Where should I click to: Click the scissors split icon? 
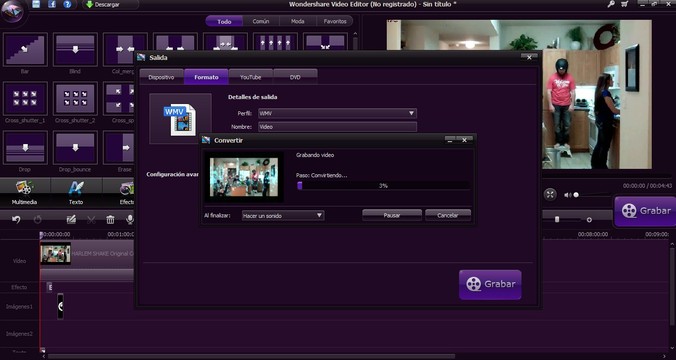91,219
